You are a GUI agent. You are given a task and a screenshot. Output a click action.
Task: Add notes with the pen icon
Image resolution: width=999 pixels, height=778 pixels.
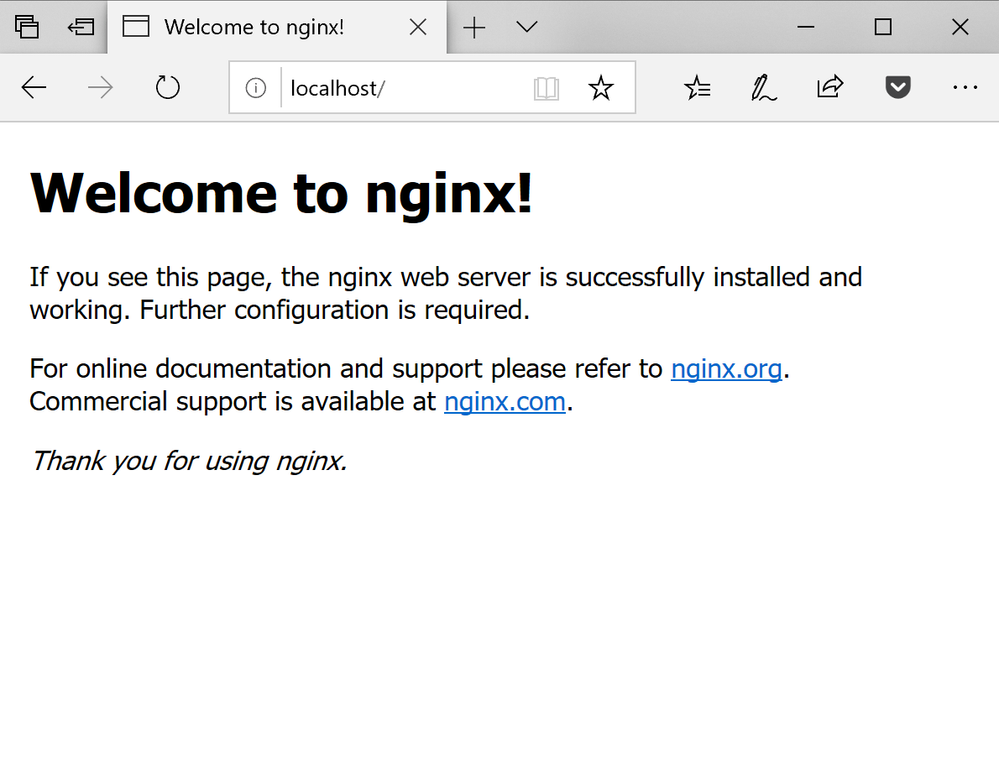click(x=763, y=88)
